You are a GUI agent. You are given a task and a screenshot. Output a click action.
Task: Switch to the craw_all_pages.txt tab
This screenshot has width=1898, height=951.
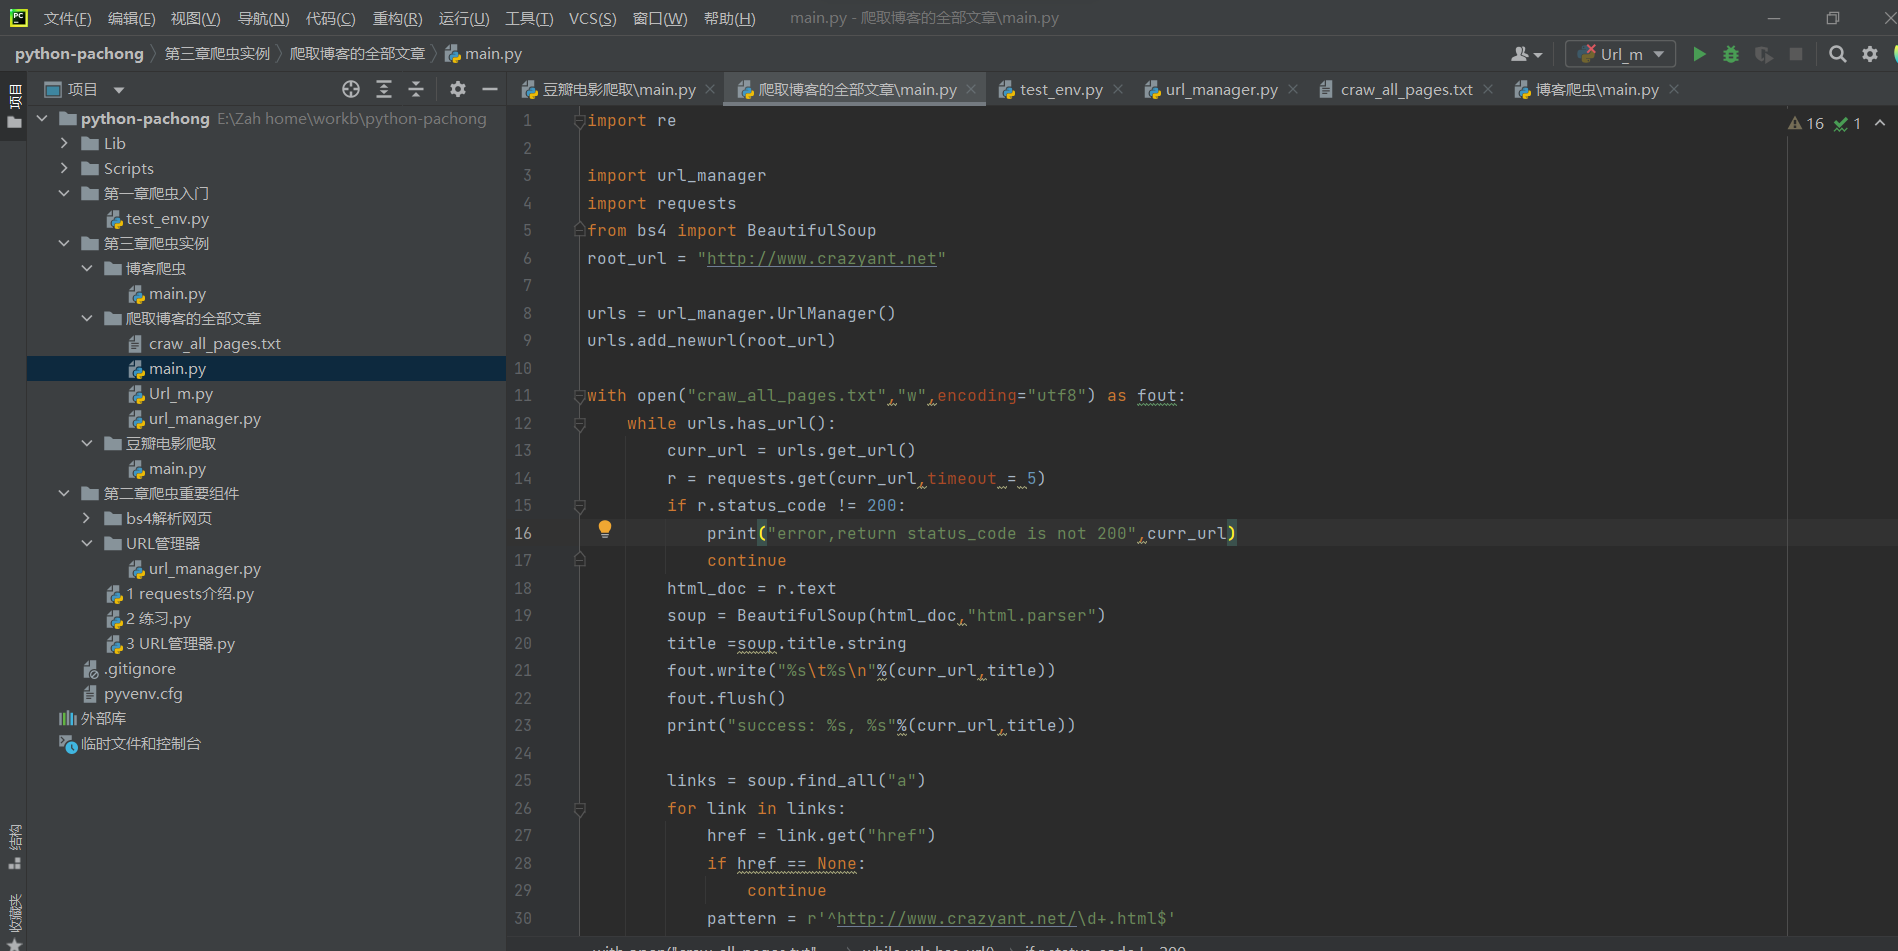[1406, 89]
